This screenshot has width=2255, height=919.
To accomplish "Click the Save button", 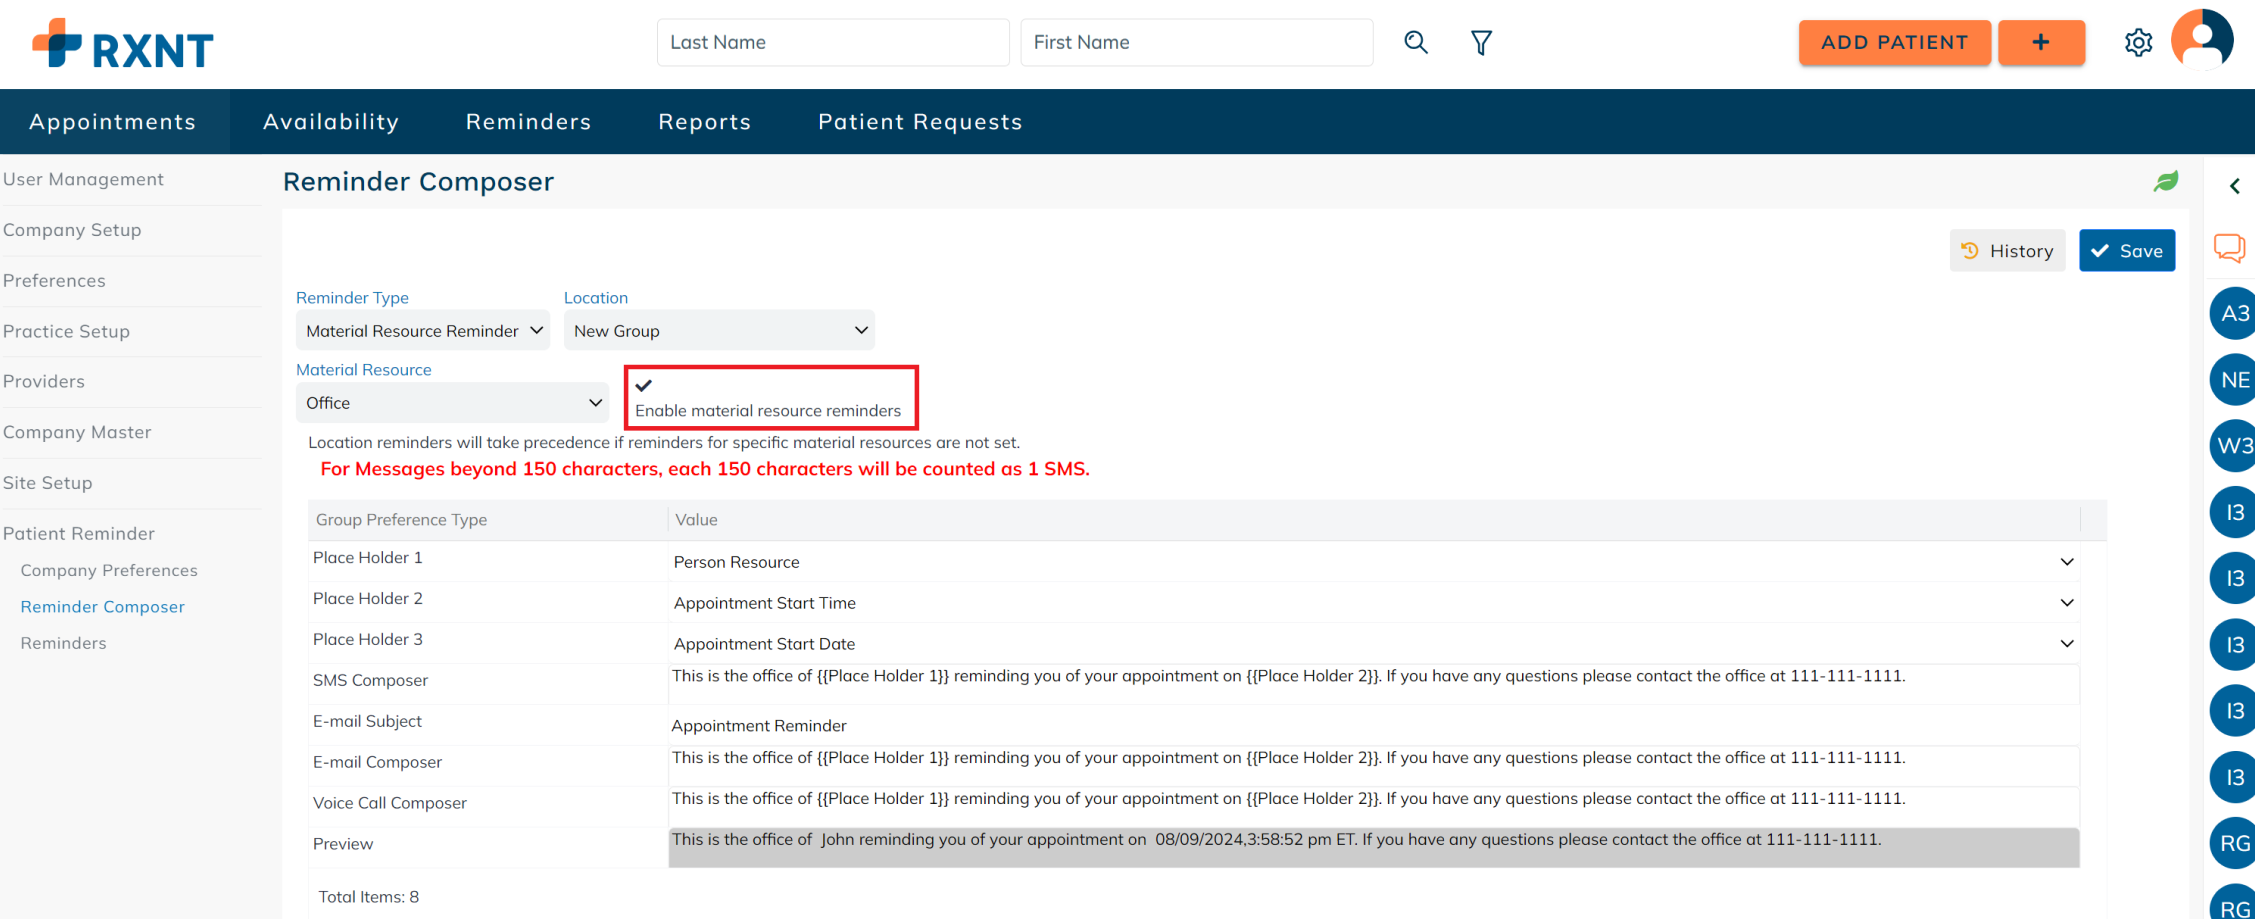I will pos(2127,251).
